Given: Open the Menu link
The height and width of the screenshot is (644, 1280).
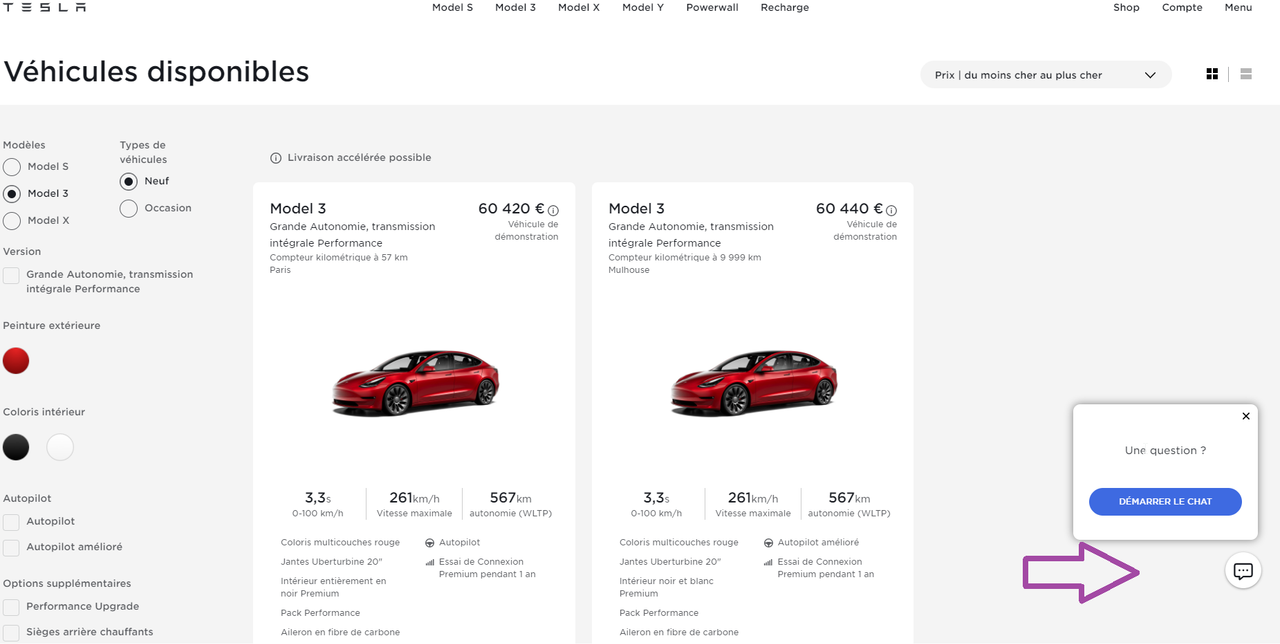Looking at the screenshot, I should pyautogui.click(x=1238, y=7).
